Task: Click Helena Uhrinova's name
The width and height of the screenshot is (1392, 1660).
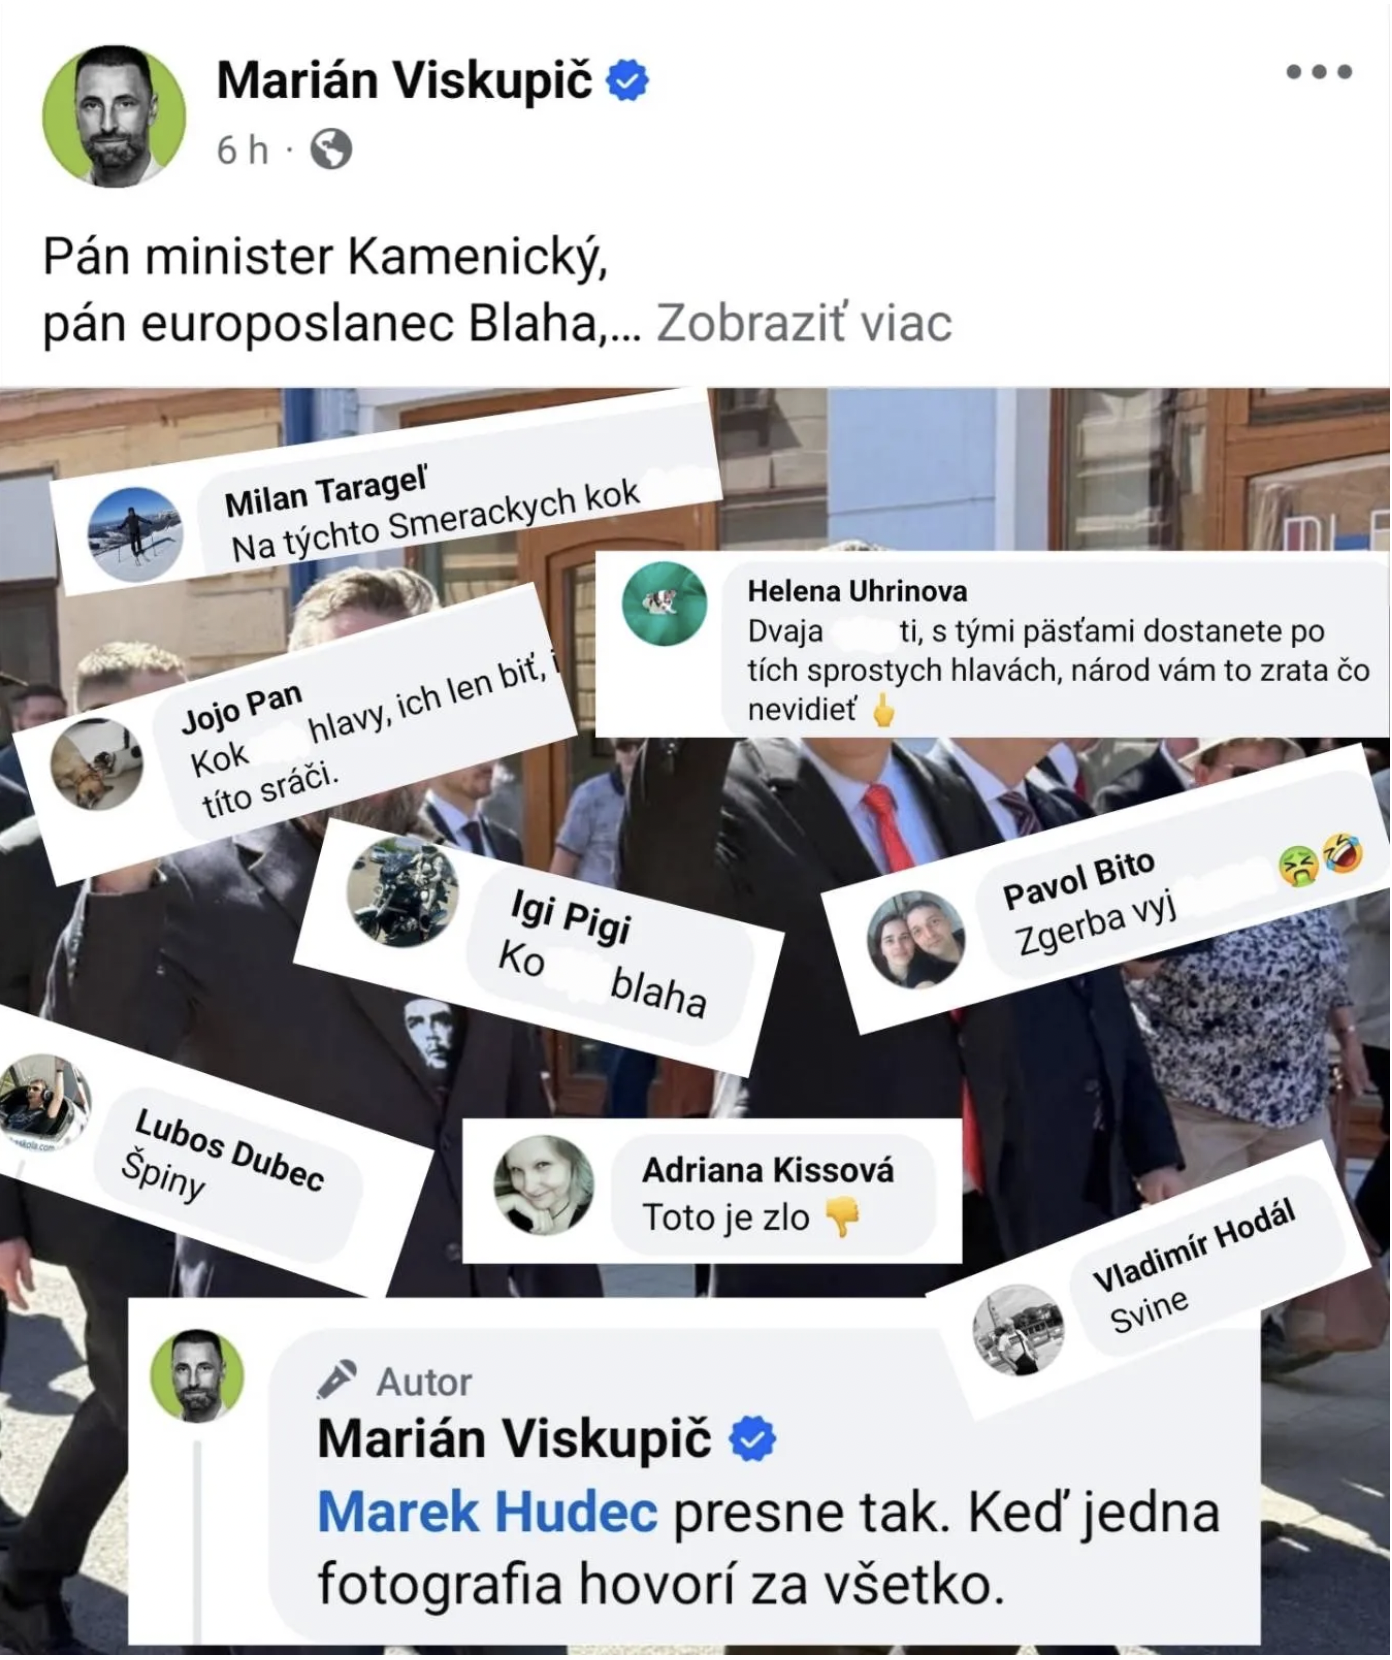Action: coord(857,591)
